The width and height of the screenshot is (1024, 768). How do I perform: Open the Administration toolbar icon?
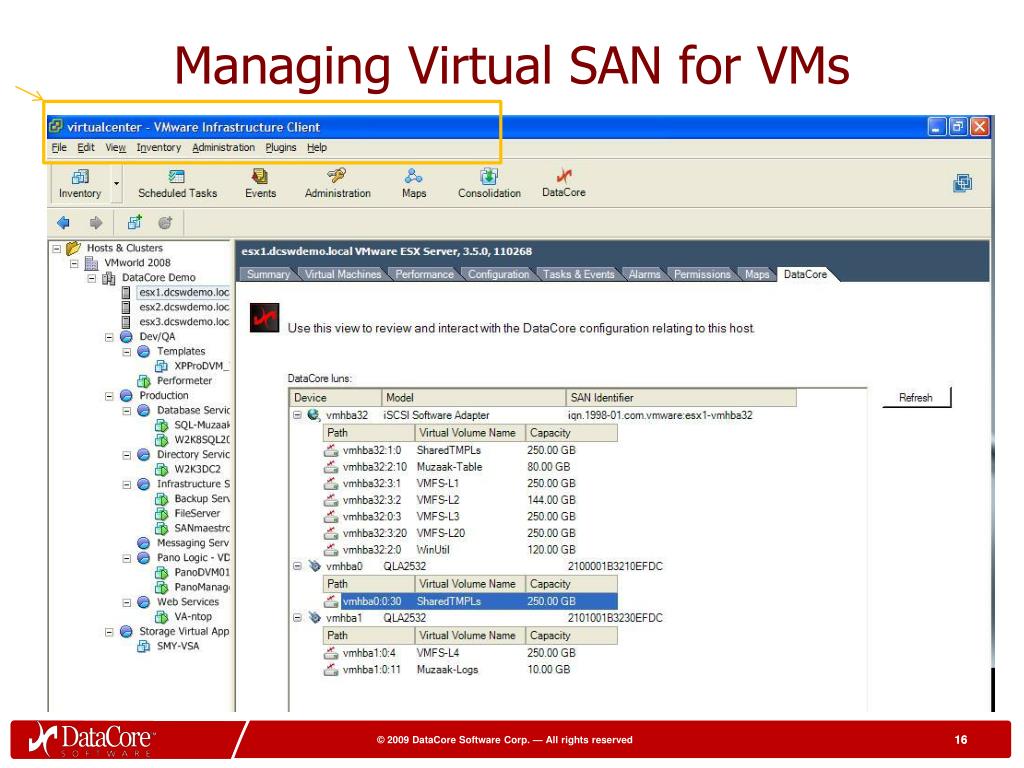point(337,184)
